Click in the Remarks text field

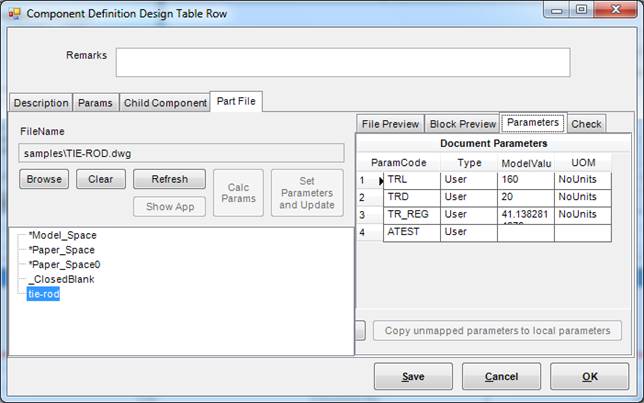coord(342,62)
